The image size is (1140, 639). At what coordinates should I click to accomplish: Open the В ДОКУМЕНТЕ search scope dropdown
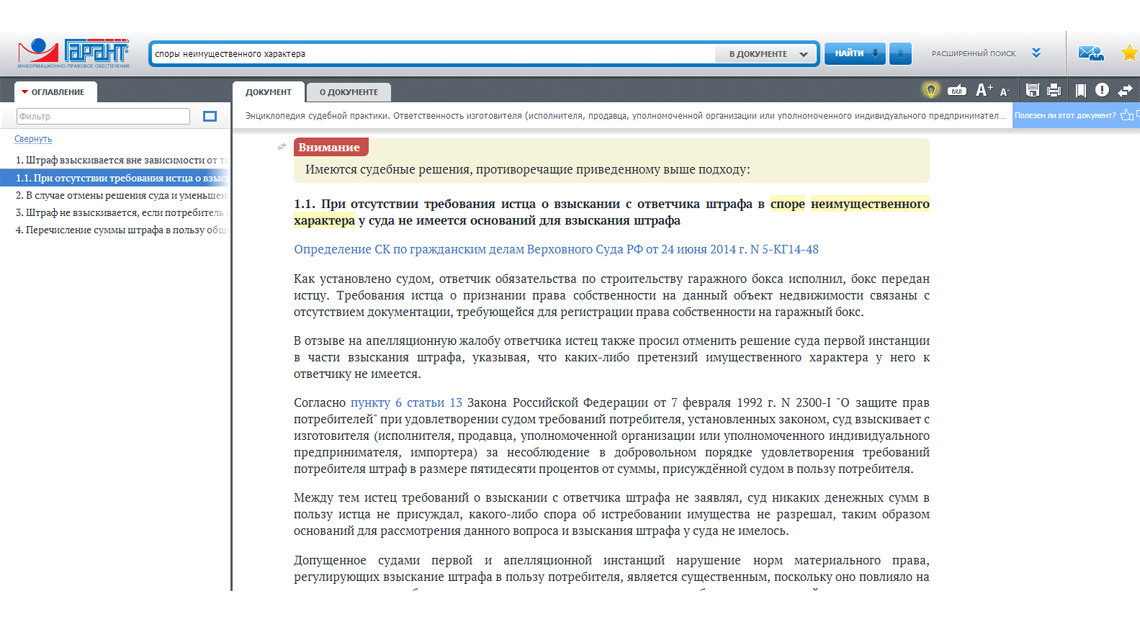(767, 54)
